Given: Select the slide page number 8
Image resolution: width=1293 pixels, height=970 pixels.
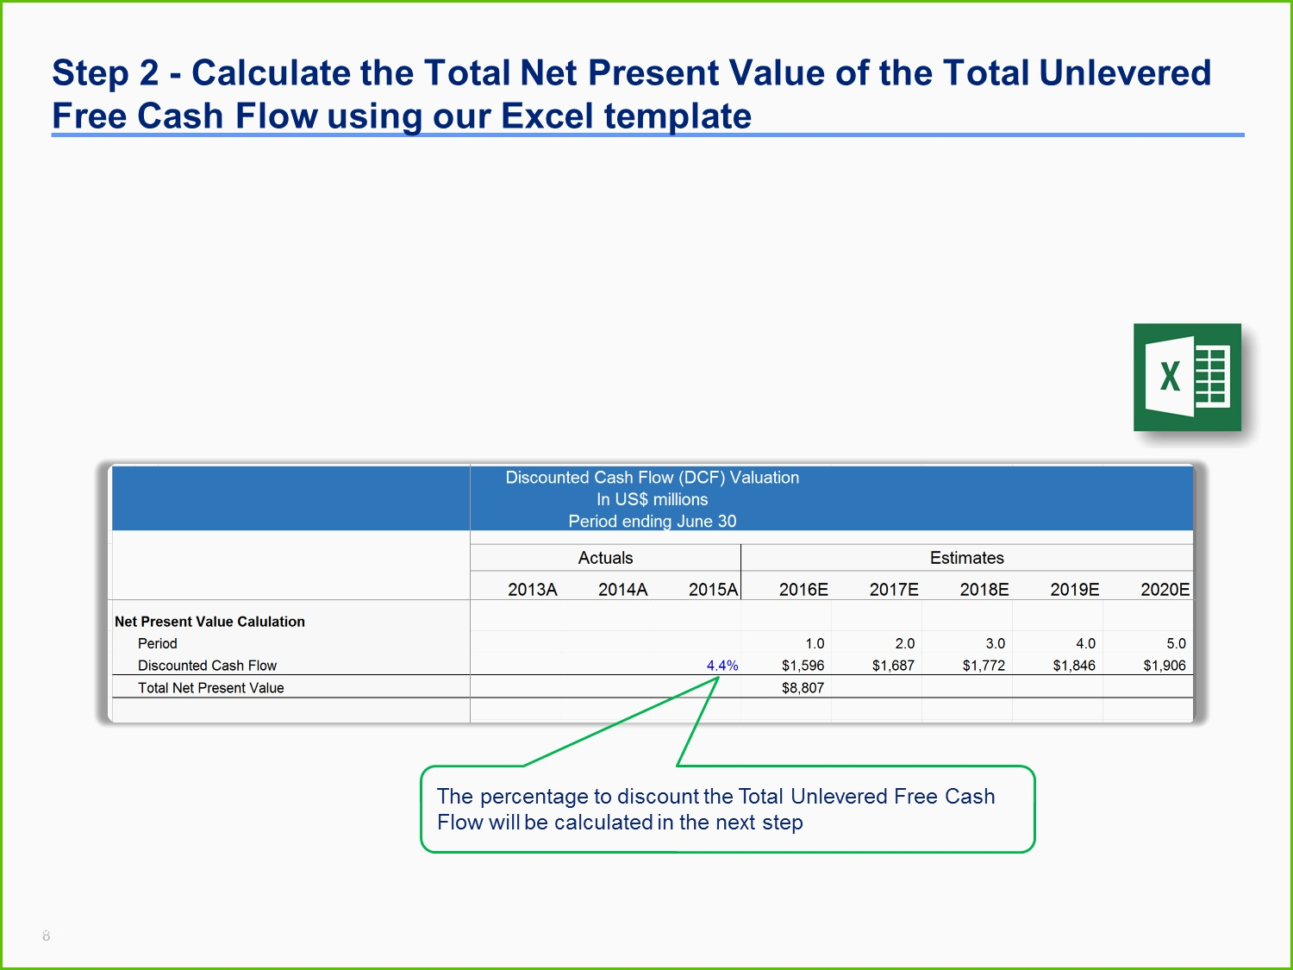Looking at the screenshot, I should click(x=46, y=936).
